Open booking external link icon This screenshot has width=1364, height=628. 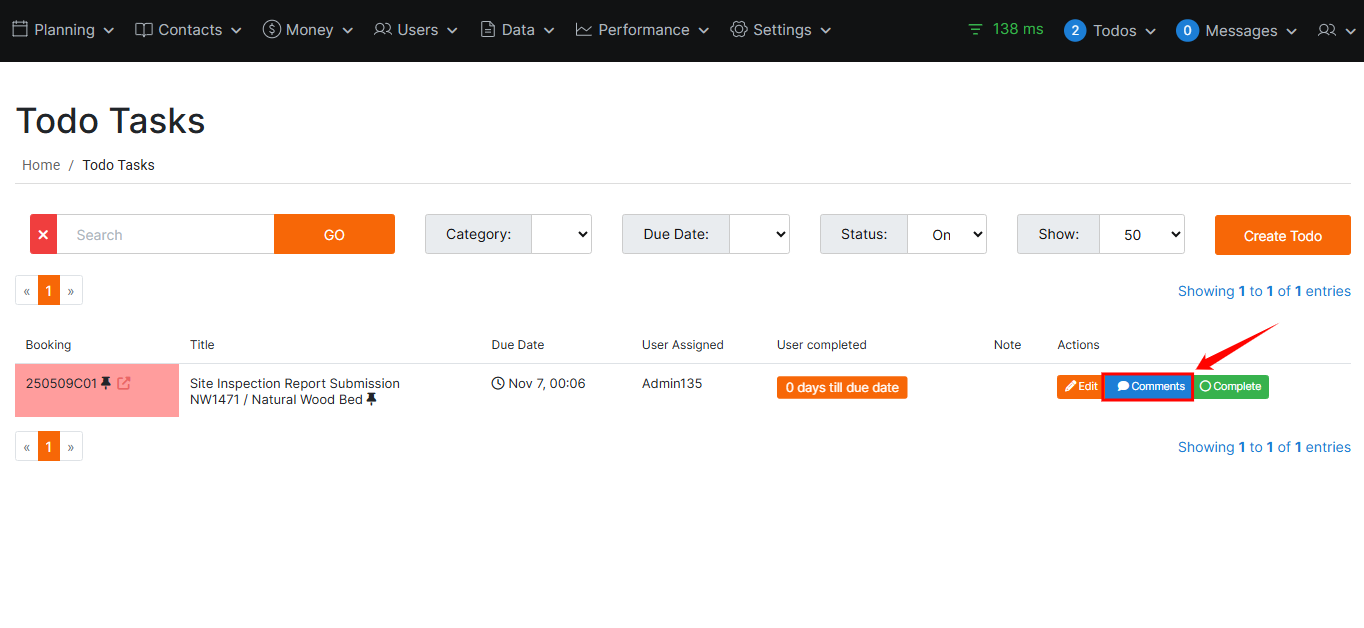124,383
